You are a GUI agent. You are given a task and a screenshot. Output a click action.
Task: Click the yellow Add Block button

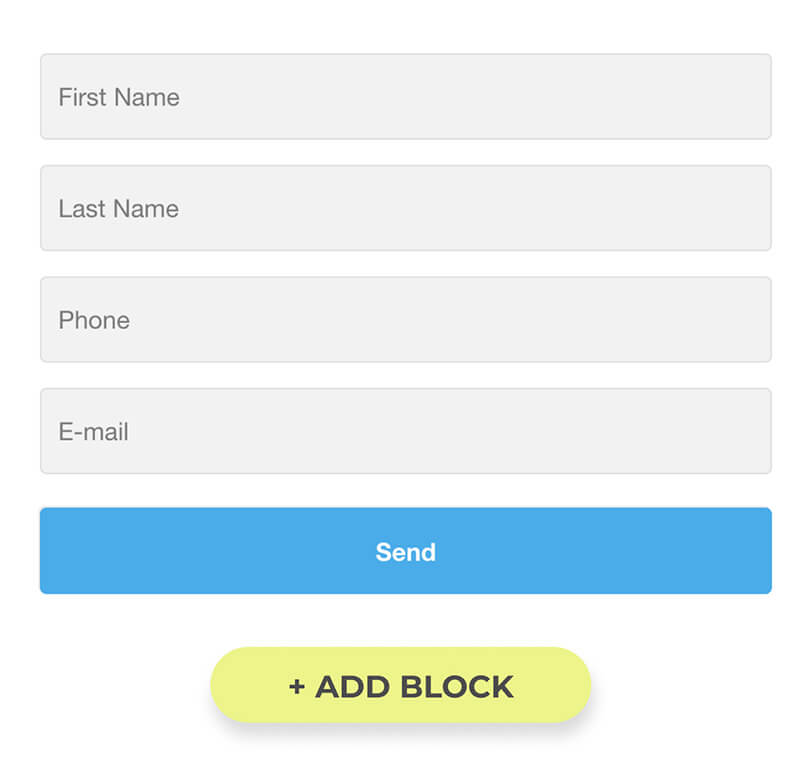tap(400, 686)
